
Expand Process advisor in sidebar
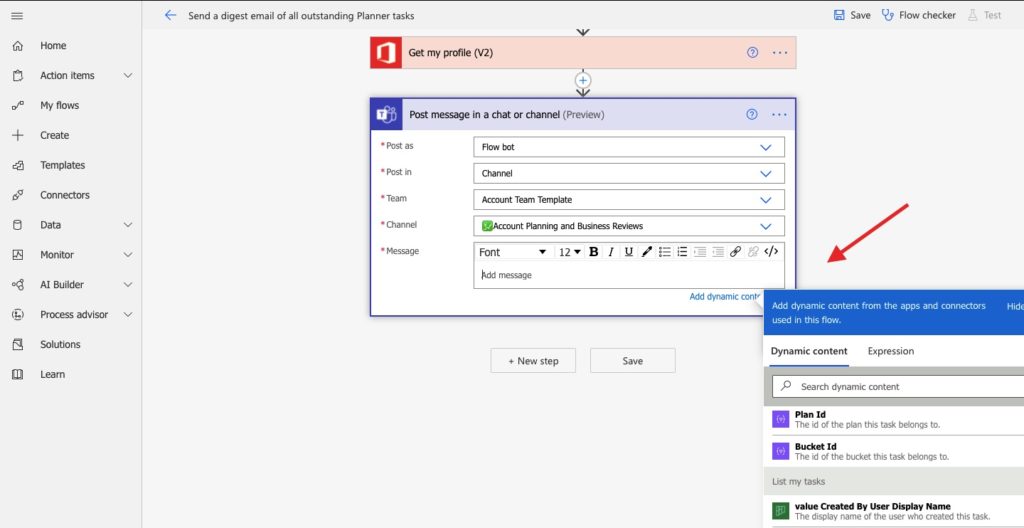(128, 314)
